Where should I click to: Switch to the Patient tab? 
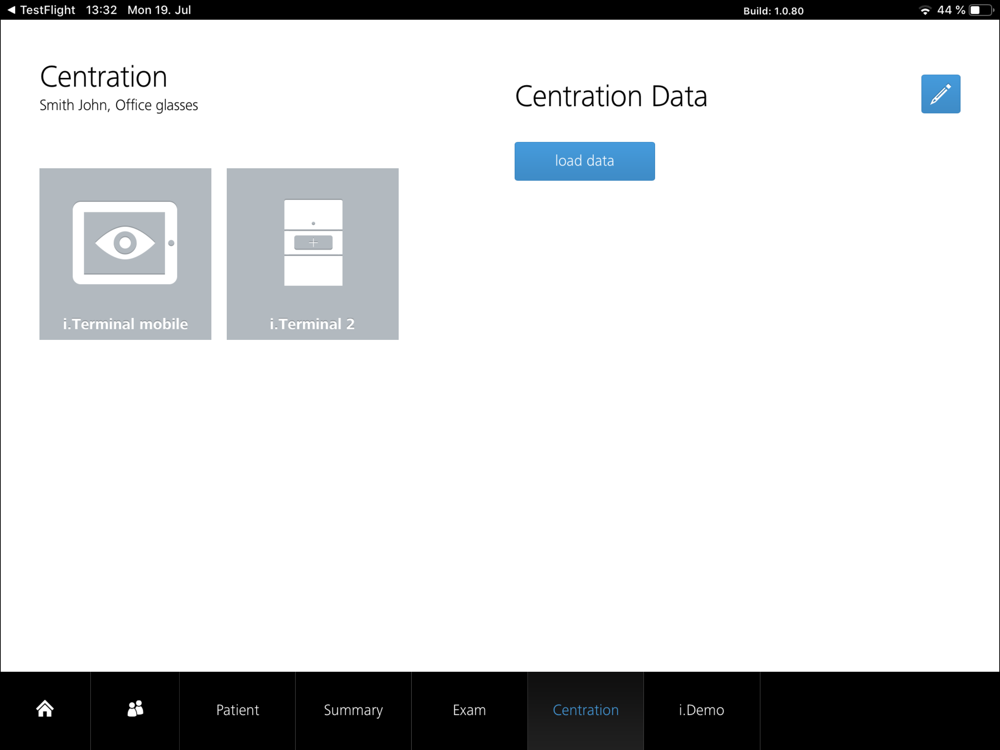[x=237, y=710]
